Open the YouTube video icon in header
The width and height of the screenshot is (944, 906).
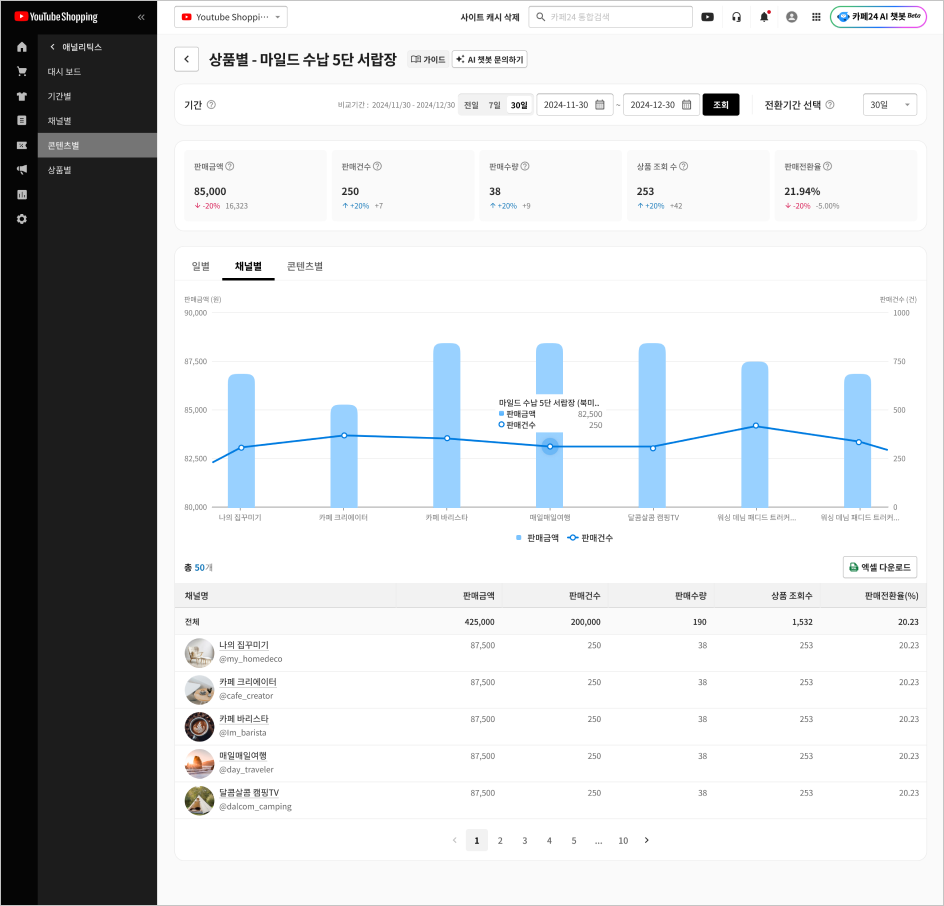pos(707,17)
